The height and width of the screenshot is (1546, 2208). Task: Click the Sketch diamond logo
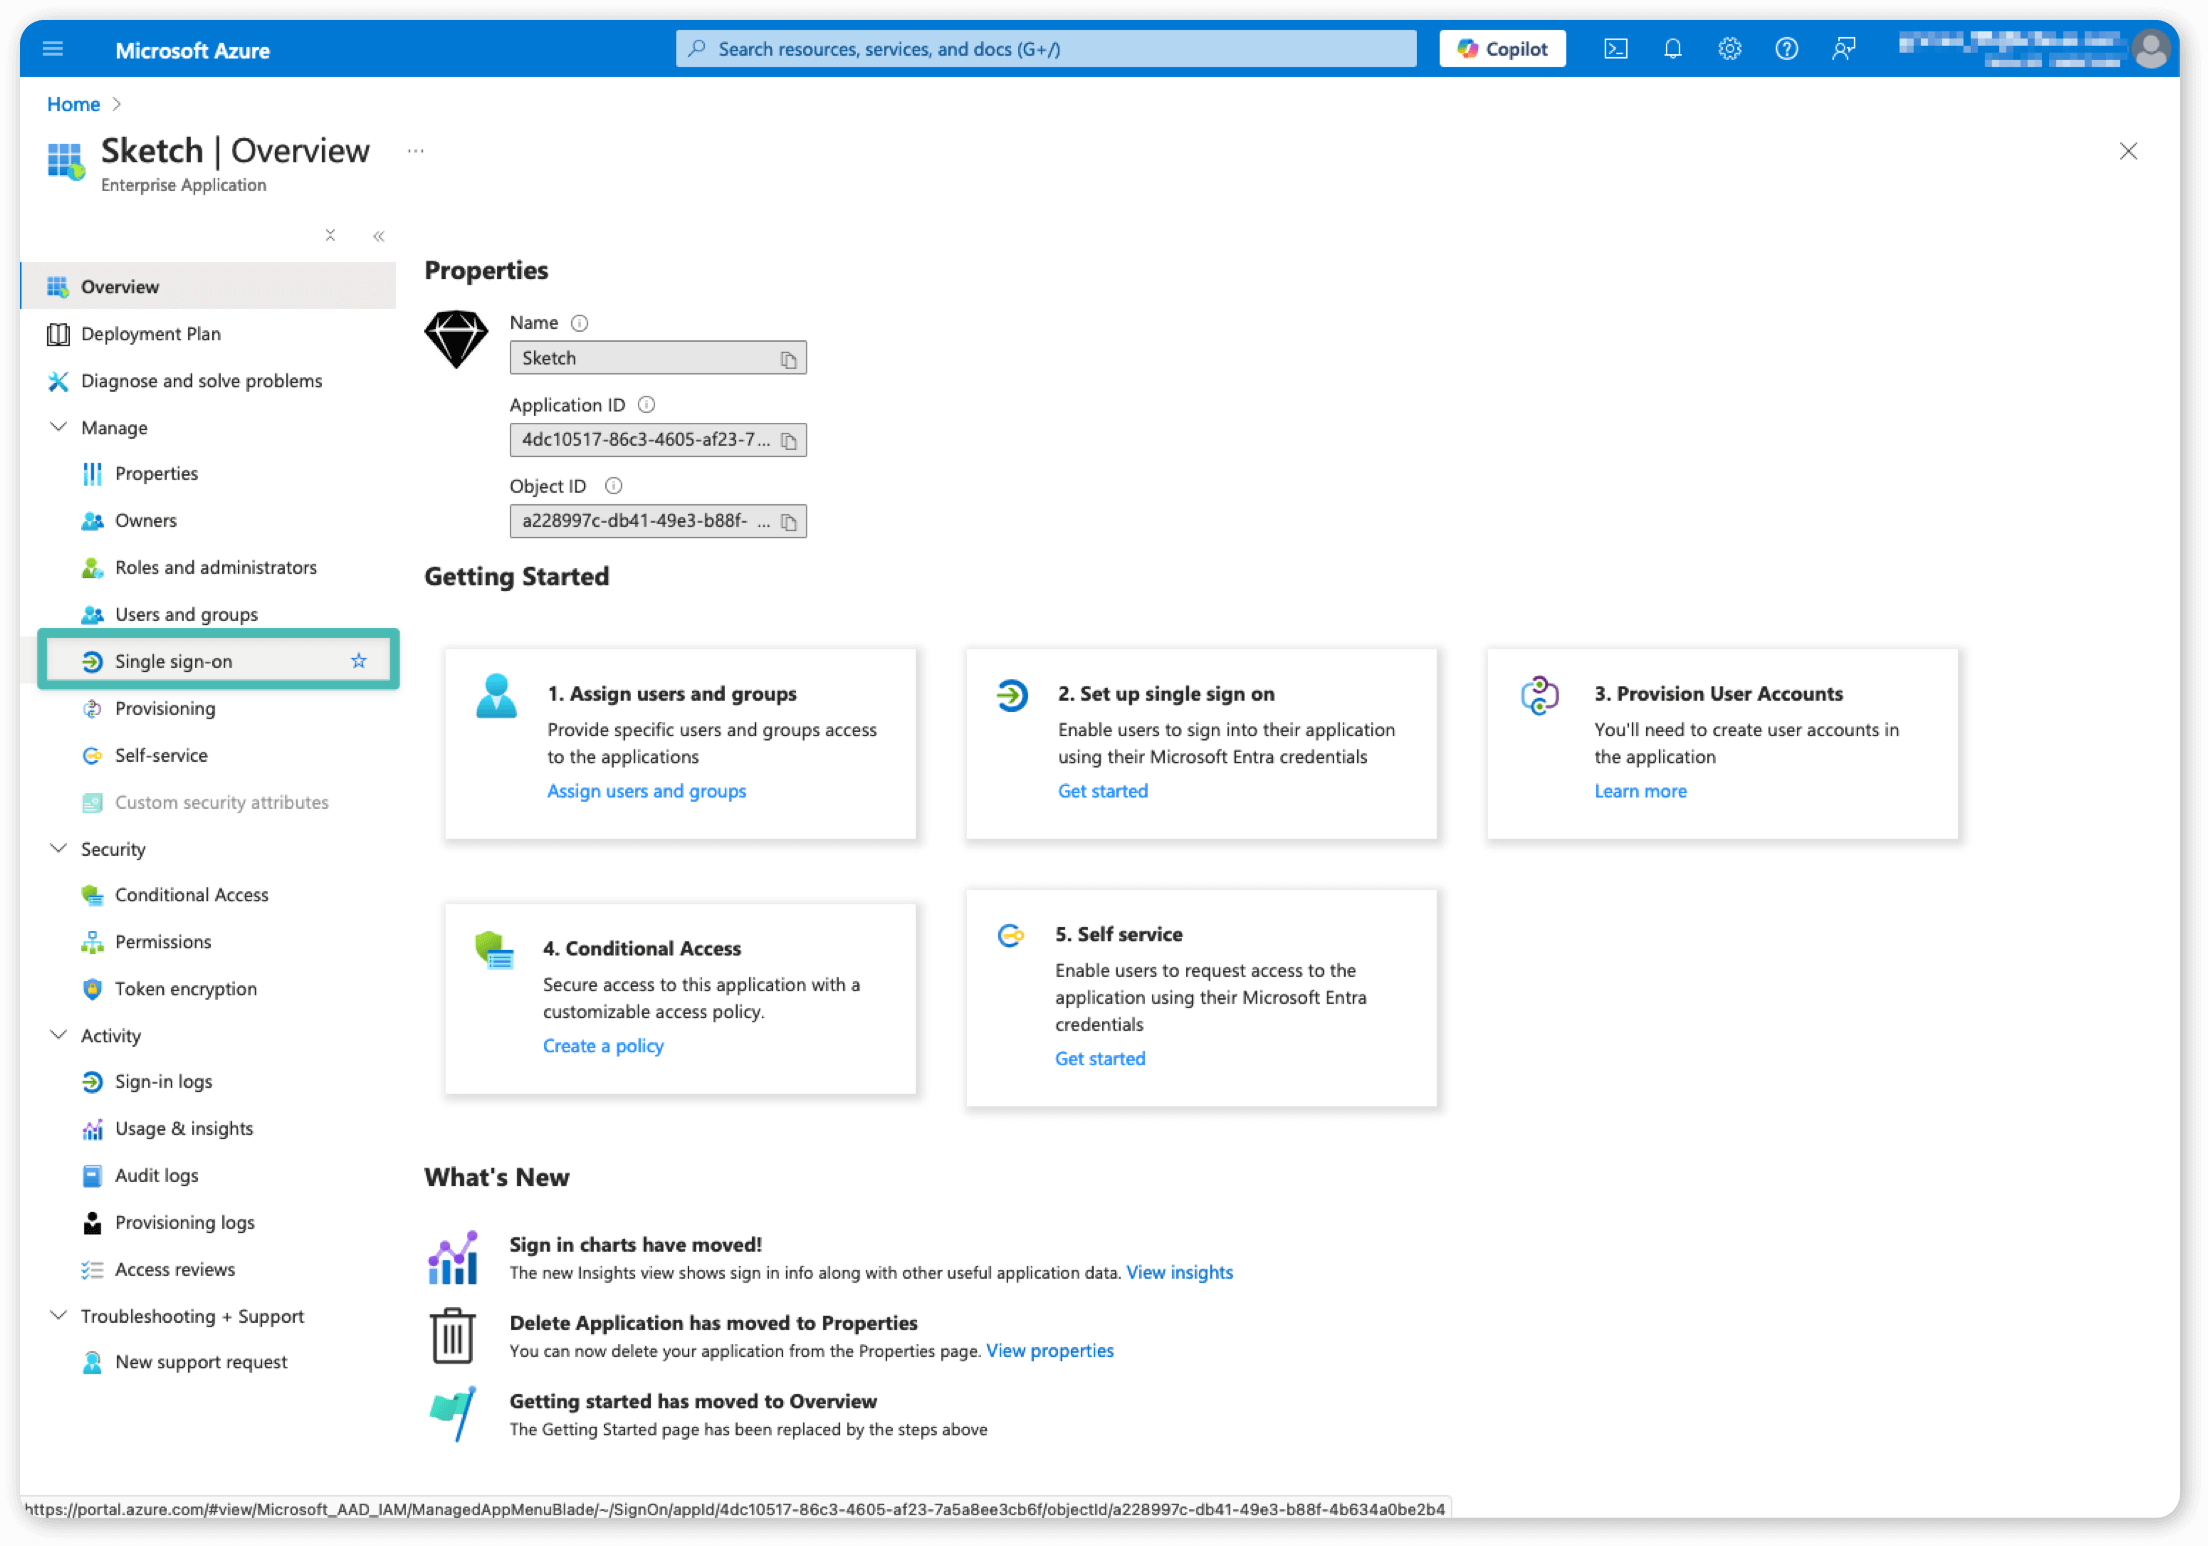click(456, 339)
